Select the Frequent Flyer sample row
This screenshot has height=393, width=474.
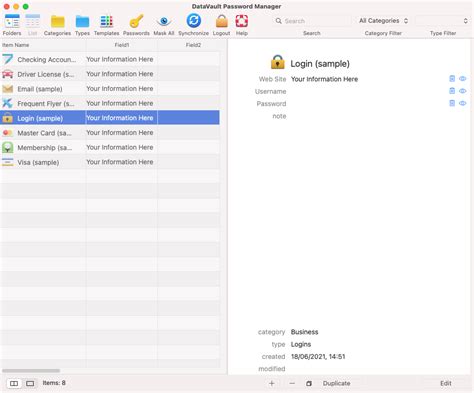click(x=110, y=103)
